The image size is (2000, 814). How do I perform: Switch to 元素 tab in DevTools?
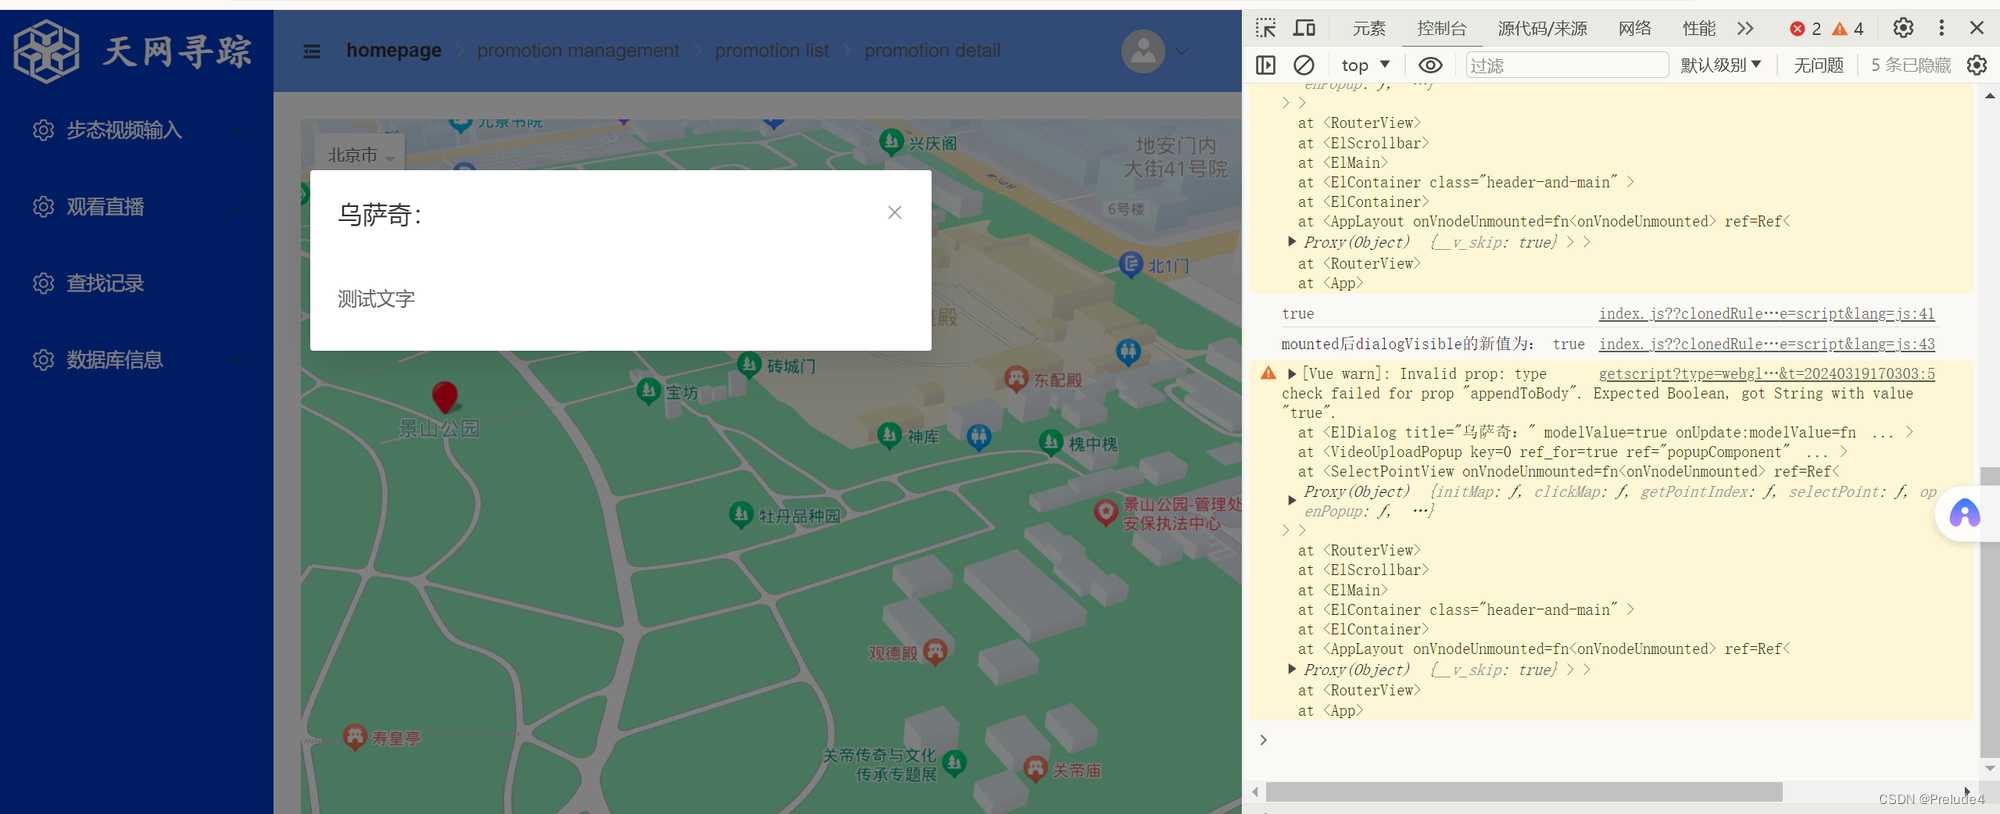pyautogui.click(x=1369, y=29)
